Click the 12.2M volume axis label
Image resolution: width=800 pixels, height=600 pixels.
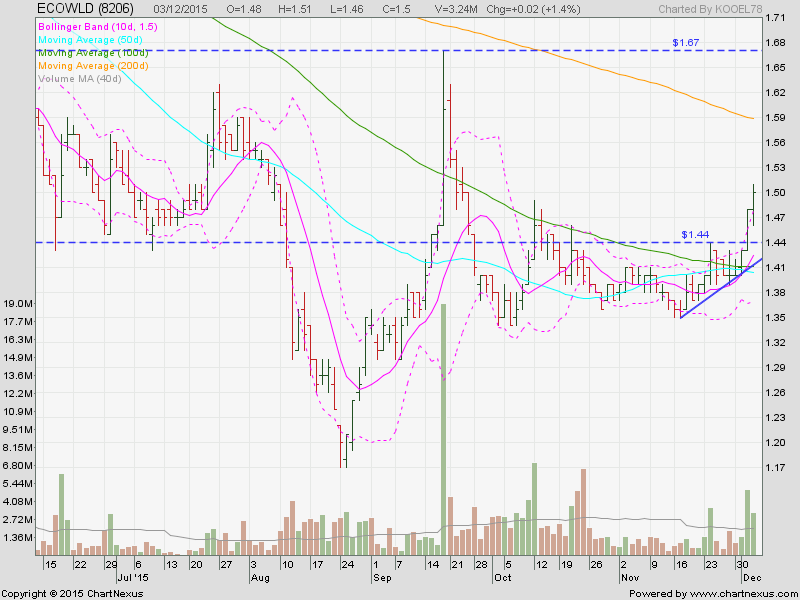pos(17,393)
